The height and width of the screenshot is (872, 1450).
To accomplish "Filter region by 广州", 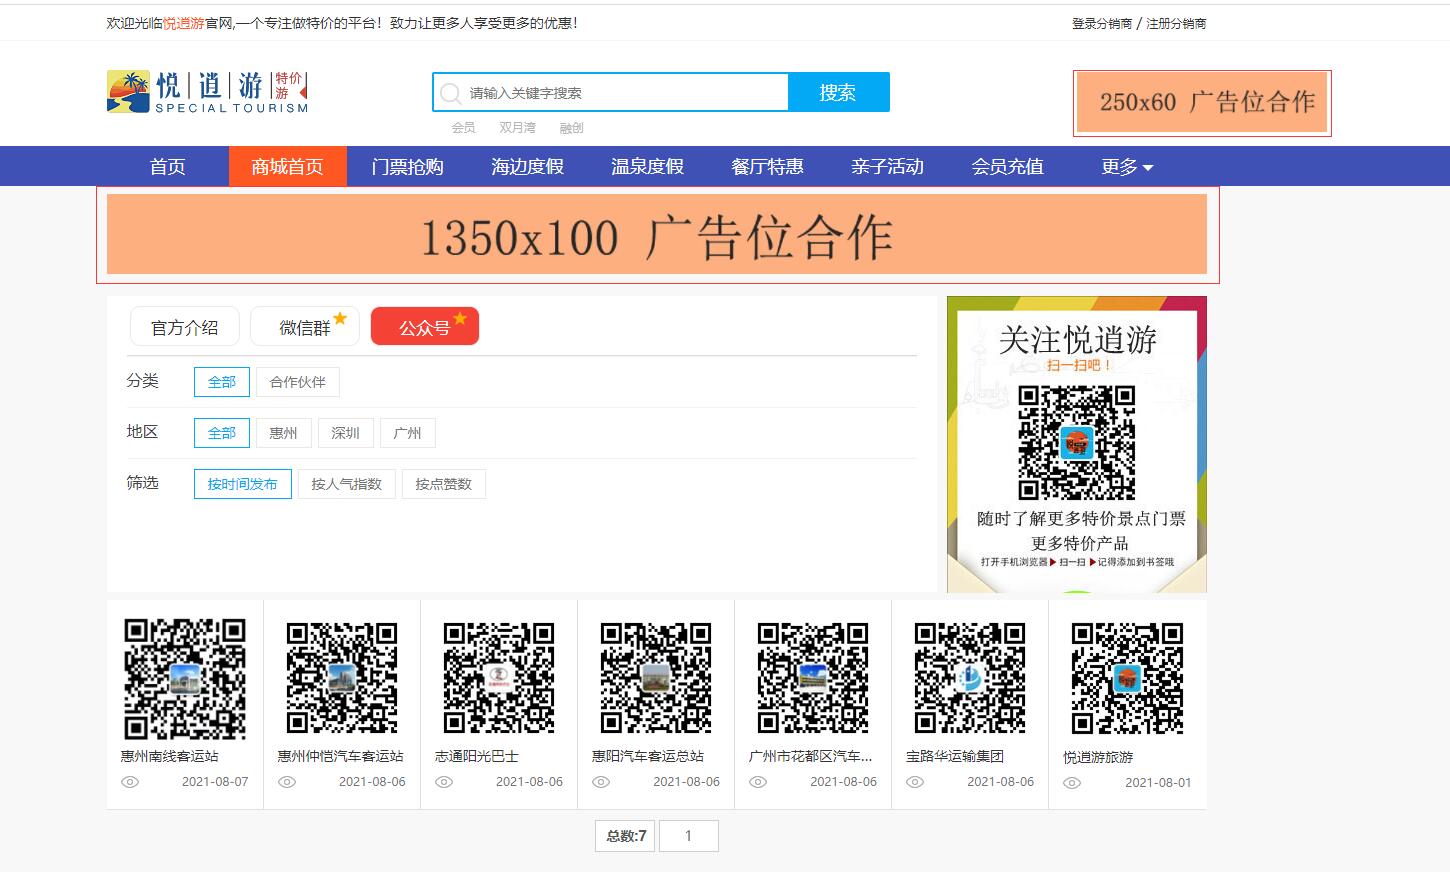I will 407,433.
